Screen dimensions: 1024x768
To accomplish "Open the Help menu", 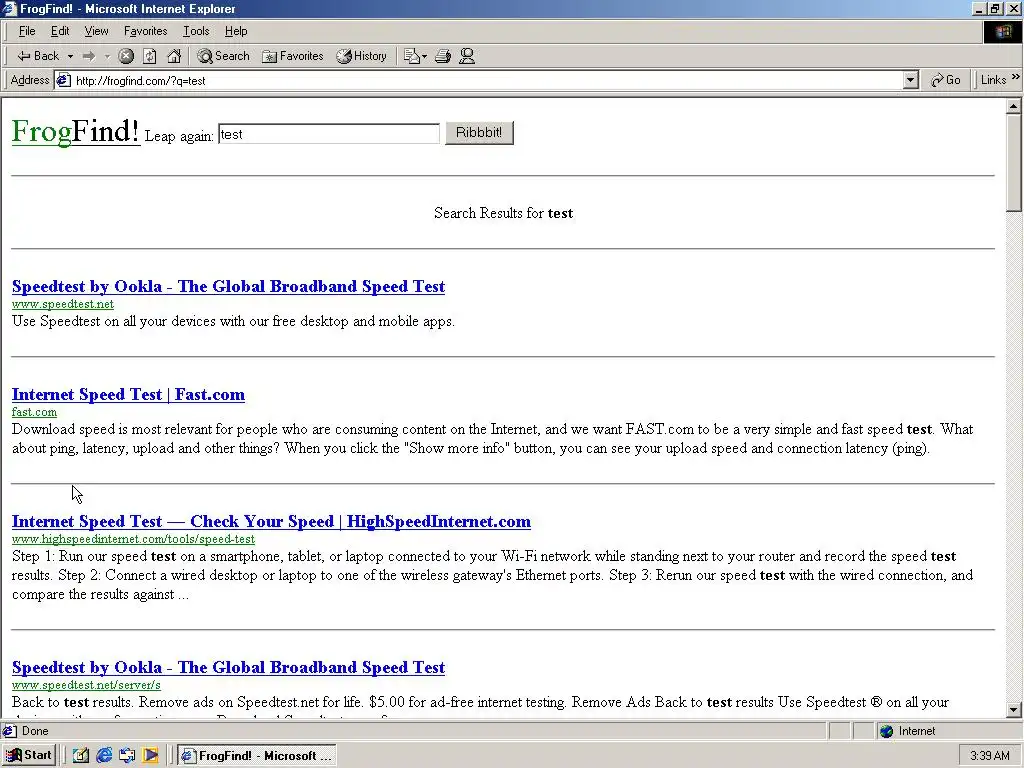I will (x=236, y=31).
